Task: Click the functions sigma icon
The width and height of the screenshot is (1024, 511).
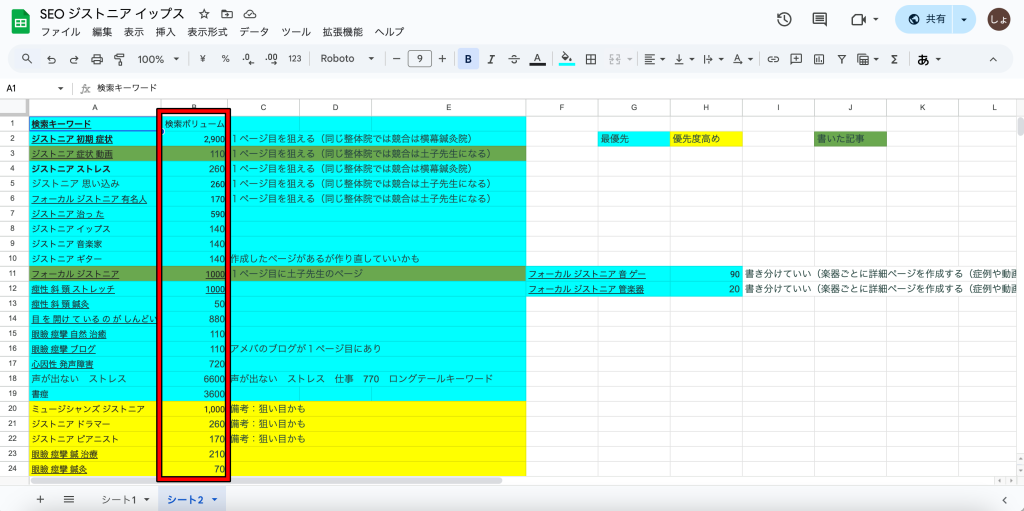Action: click(894, 59)
